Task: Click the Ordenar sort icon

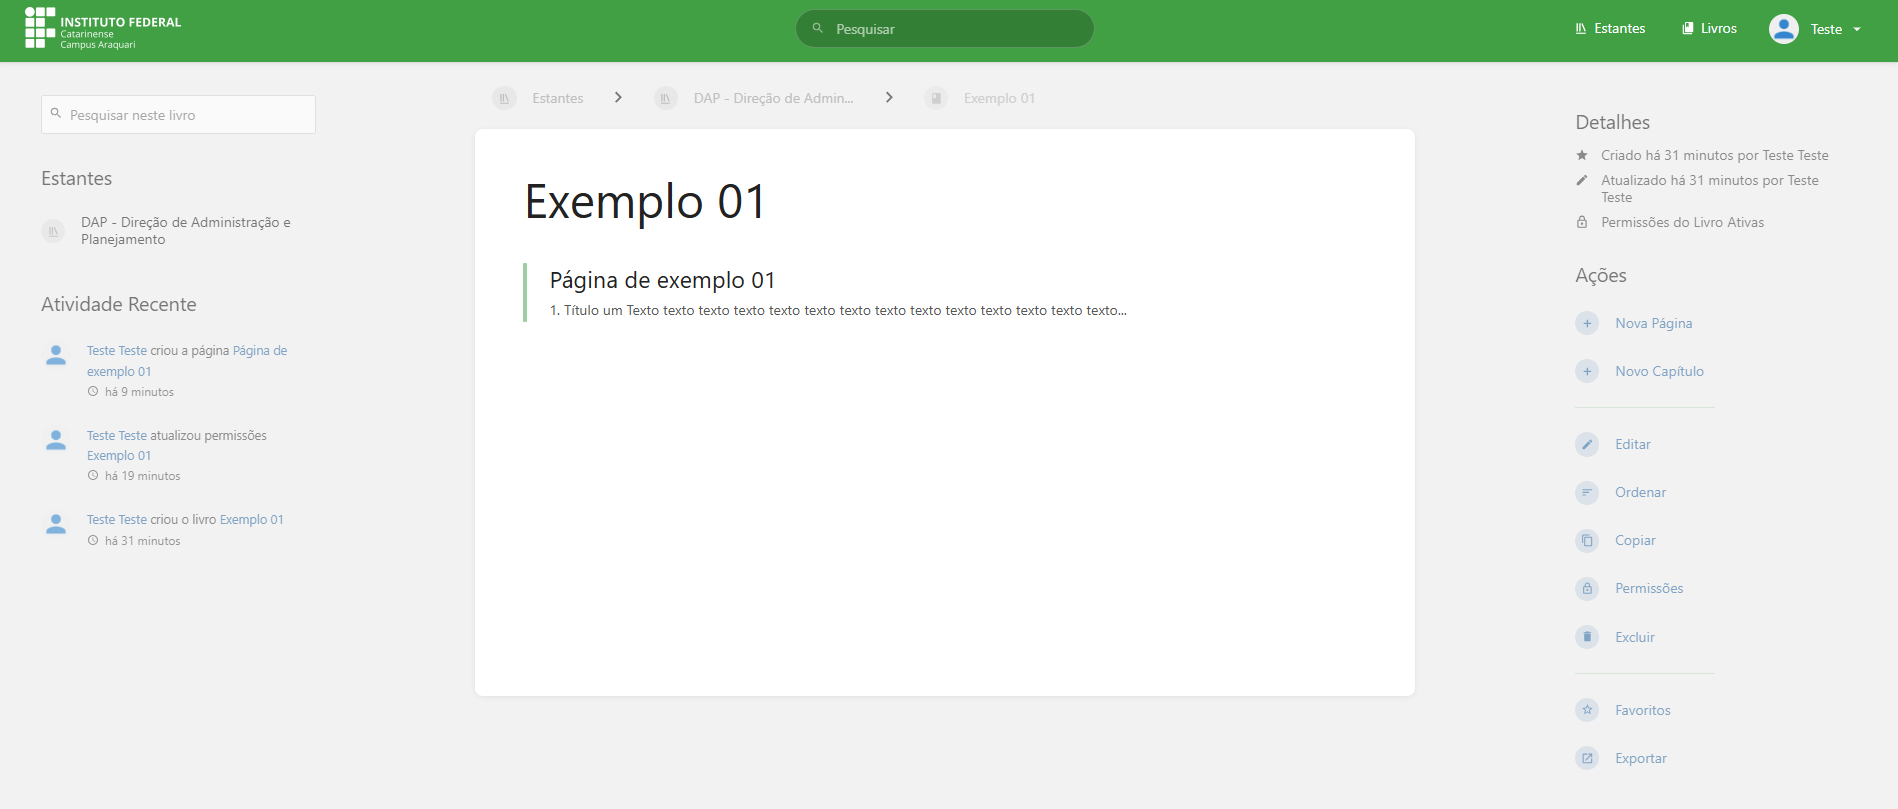Action: click(x=1587, y=492)
